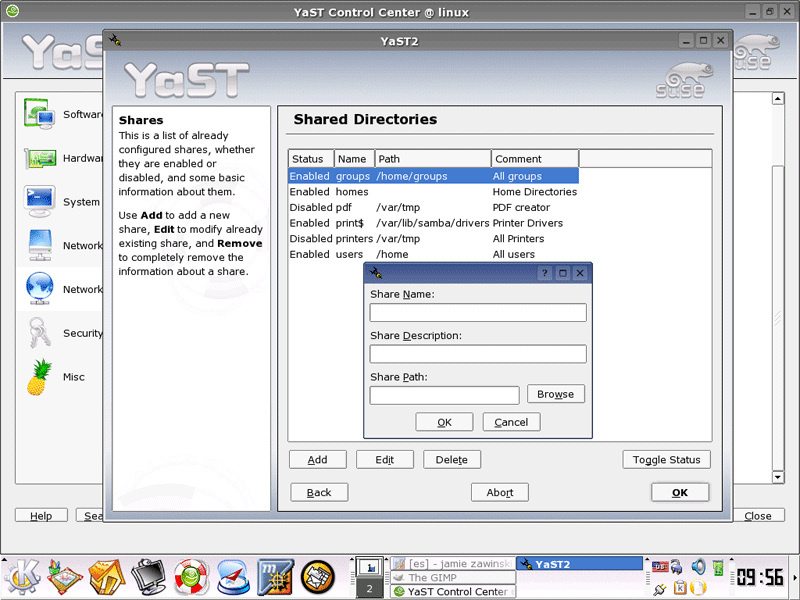Click the keyboard layout flag tray icon
The image size is (800, 600).
click(660, 566)
